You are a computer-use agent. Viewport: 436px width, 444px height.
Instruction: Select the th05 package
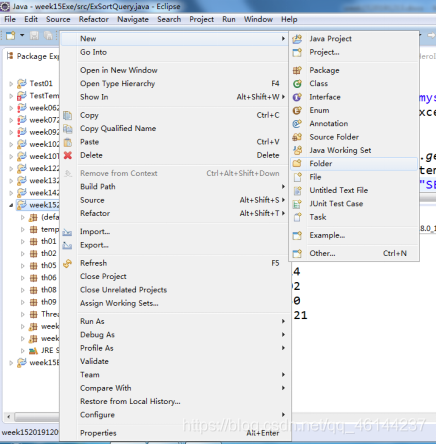pos(43,266)
